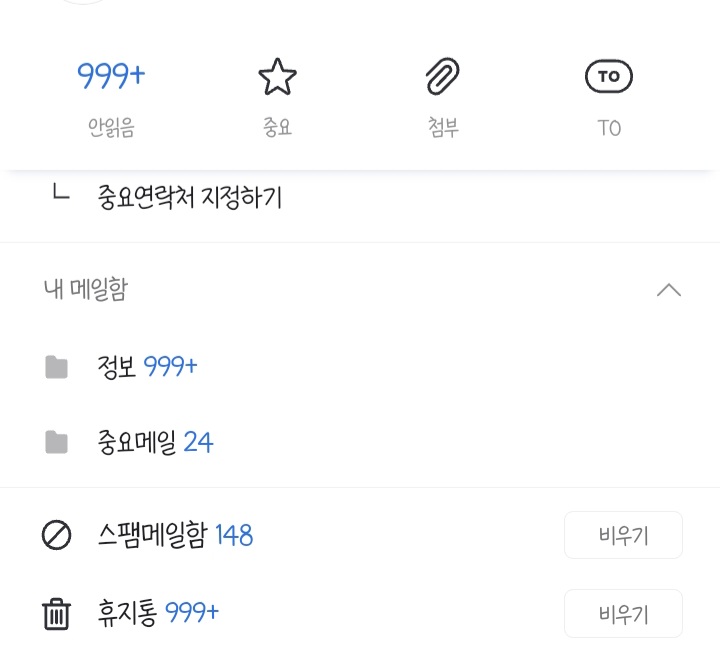Select the 중요 filter label
The height and width of the screenshot is (652, 720).
[277, 128]
